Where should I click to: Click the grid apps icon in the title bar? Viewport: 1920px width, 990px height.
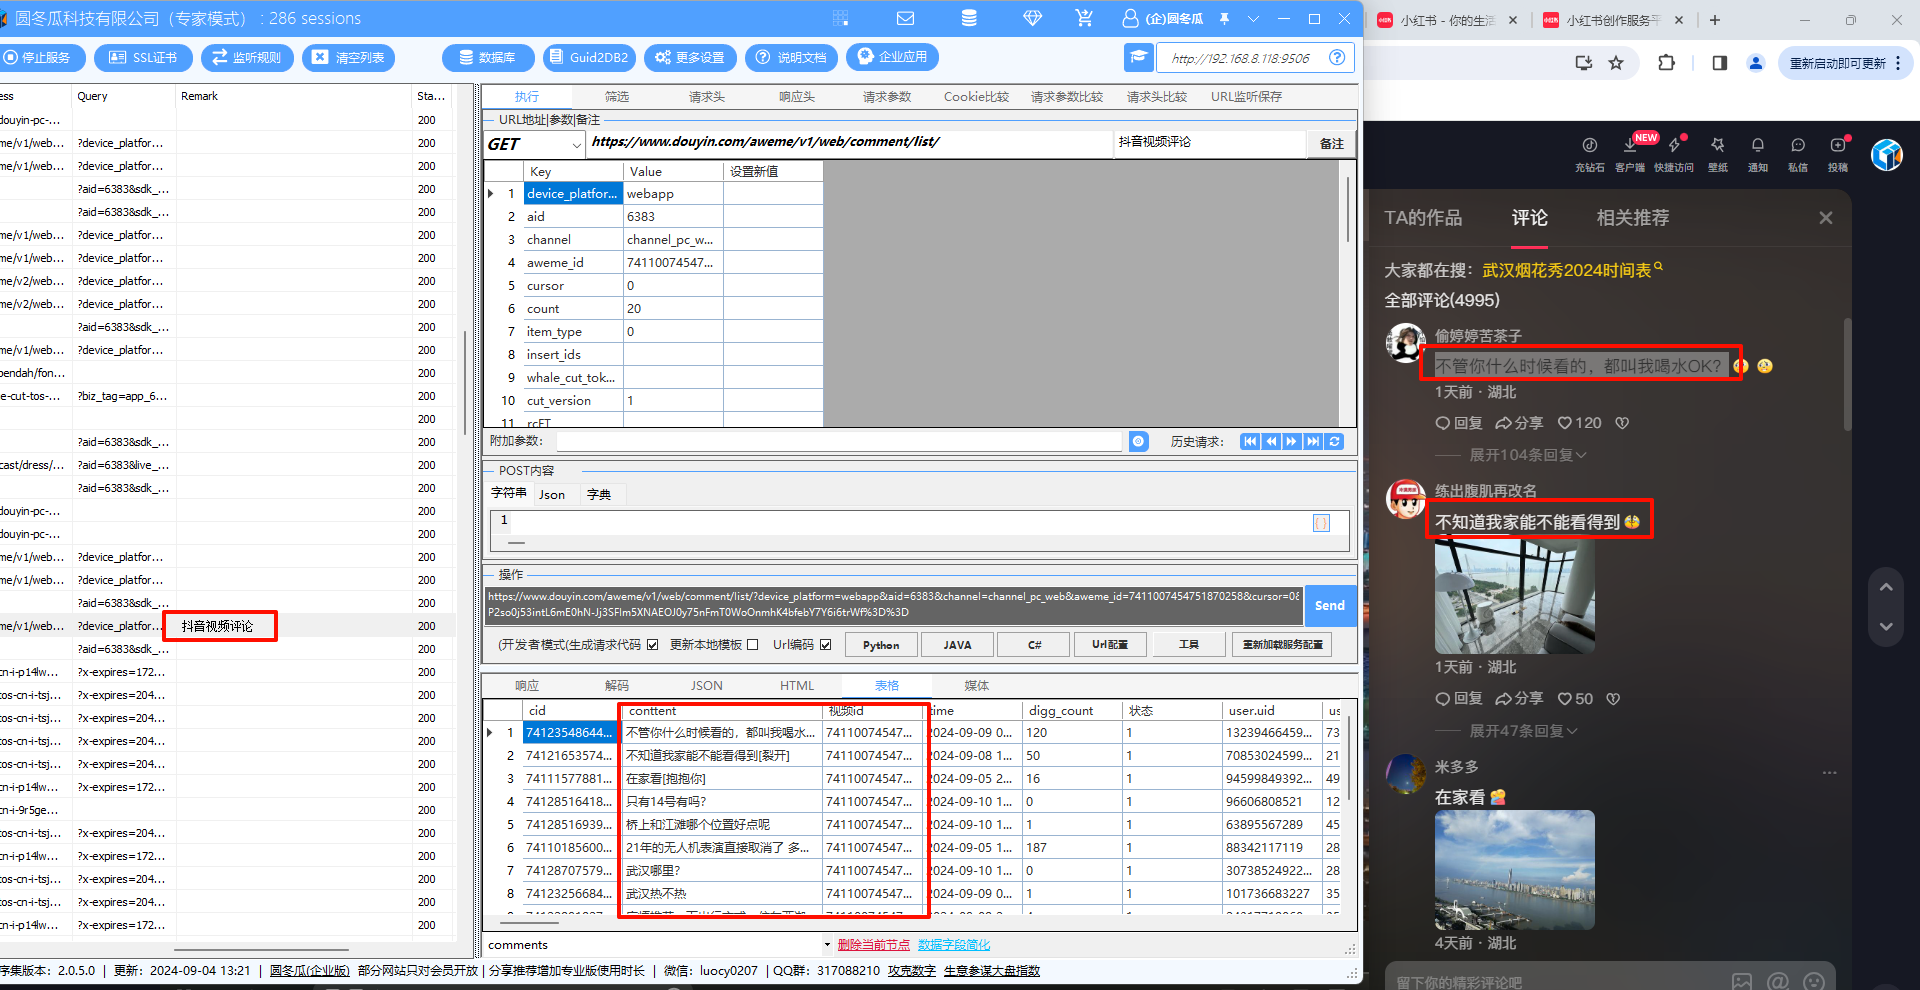point(840,18)
